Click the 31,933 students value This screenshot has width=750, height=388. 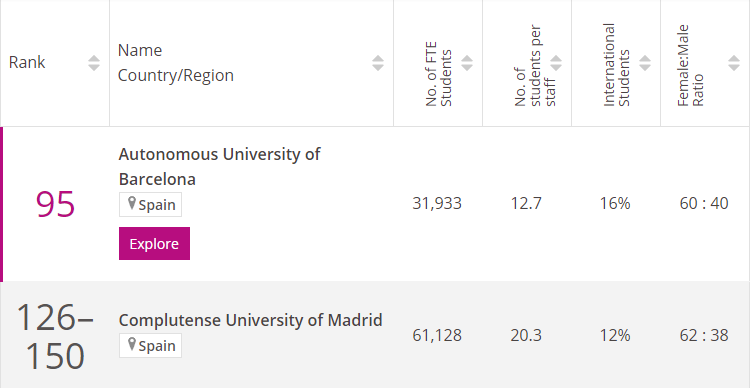[x=437, y=204]
